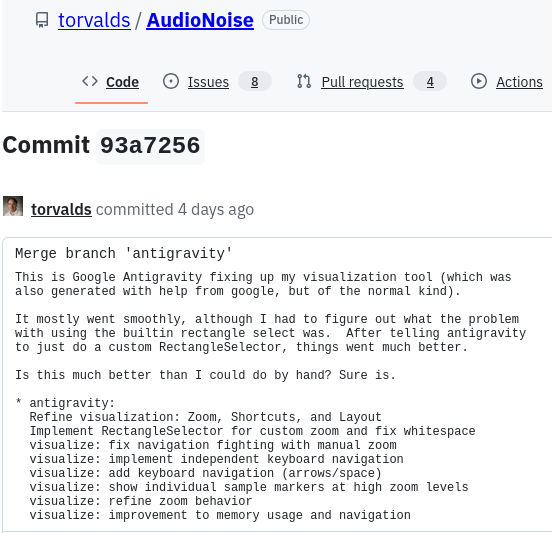Switch to the Issues tab
The width and height of the screenshot is (552, 533).
pos(208,82)
